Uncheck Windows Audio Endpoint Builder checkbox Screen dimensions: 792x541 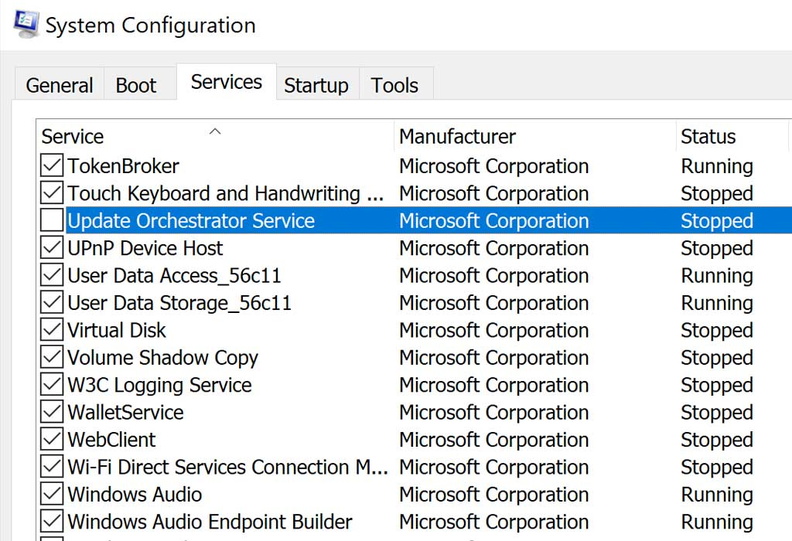click(52, 521)
